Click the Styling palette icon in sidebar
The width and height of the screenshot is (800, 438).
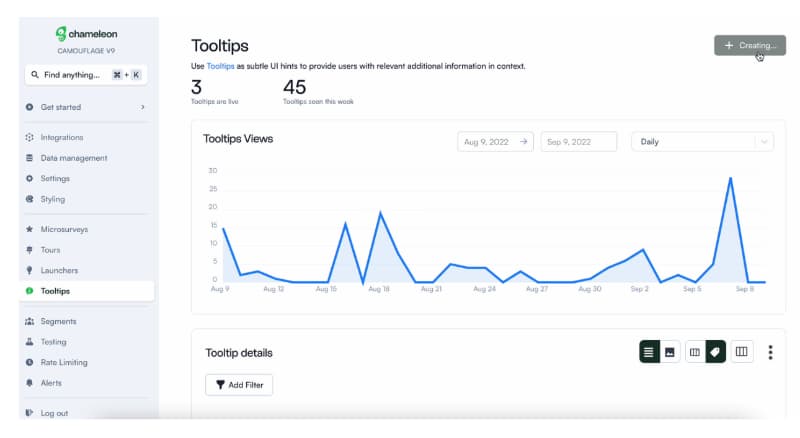pyautogui.click(x=30, y=199)
